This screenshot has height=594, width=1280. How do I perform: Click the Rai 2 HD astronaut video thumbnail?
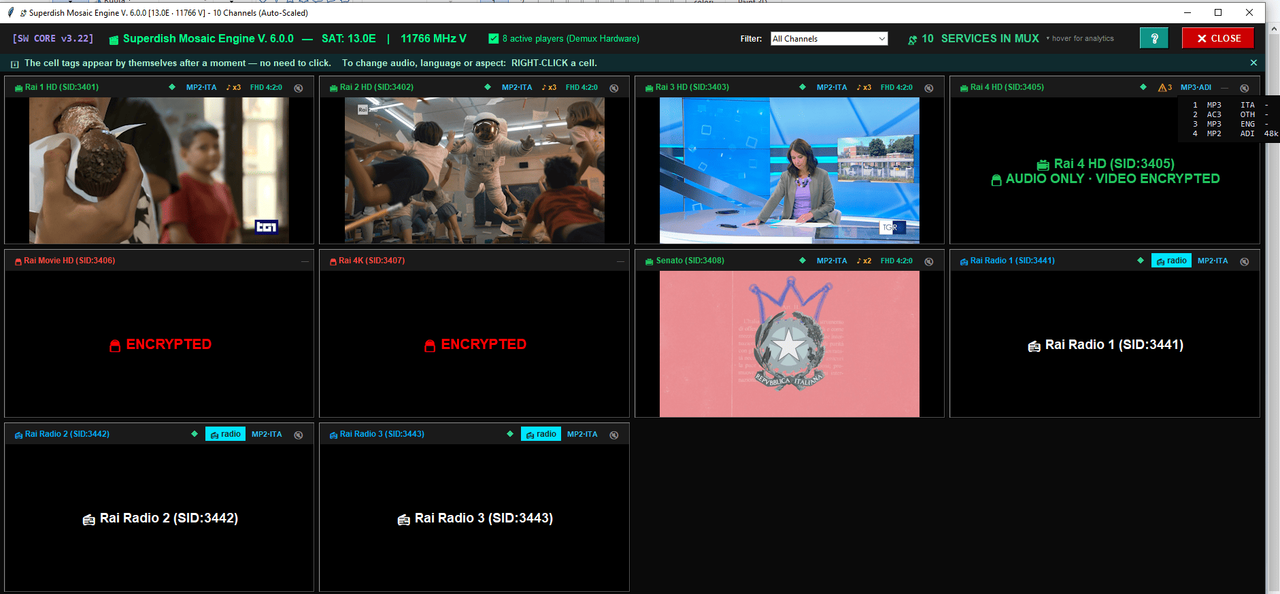474,170
